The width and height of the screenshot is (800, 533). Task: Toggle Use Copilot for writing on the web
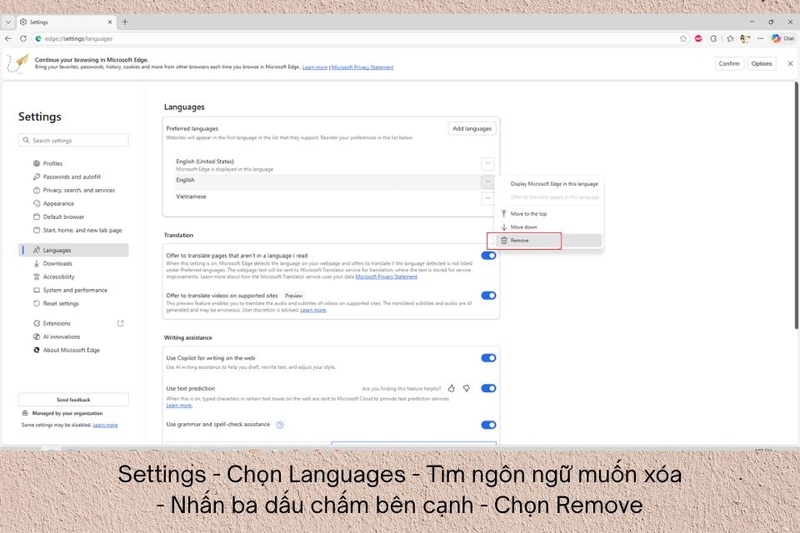point(488,358)
